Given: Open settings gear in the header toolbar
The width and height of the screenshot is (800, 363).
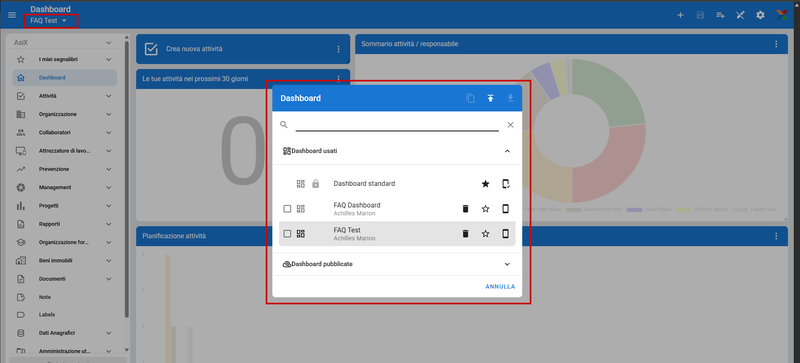Looking at the screenshot, I should coord(760,15).
